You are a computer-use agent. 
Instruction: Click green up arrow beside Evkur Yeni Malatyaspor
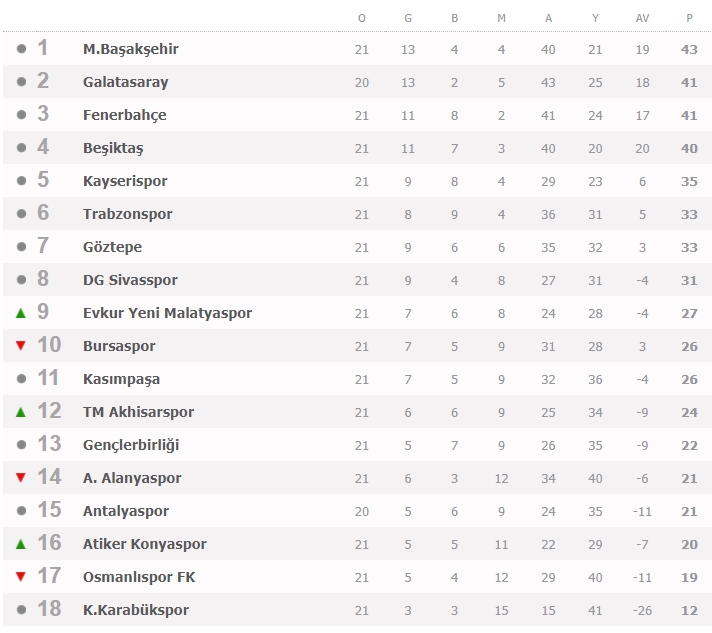tap(20, 313)
